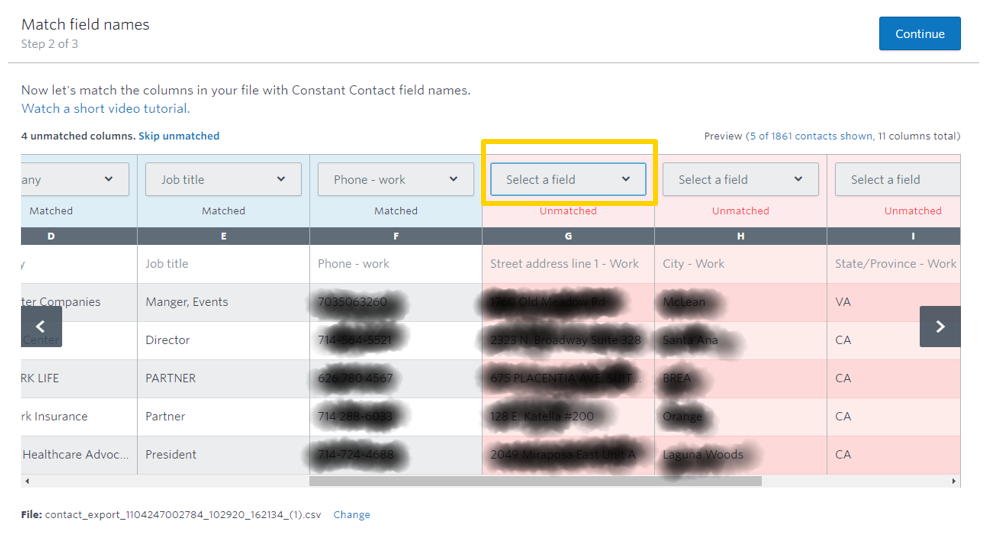The image size is (1003, 553).
Task: Click the Matched label under Job title dropdown
Action: [223, 211]
